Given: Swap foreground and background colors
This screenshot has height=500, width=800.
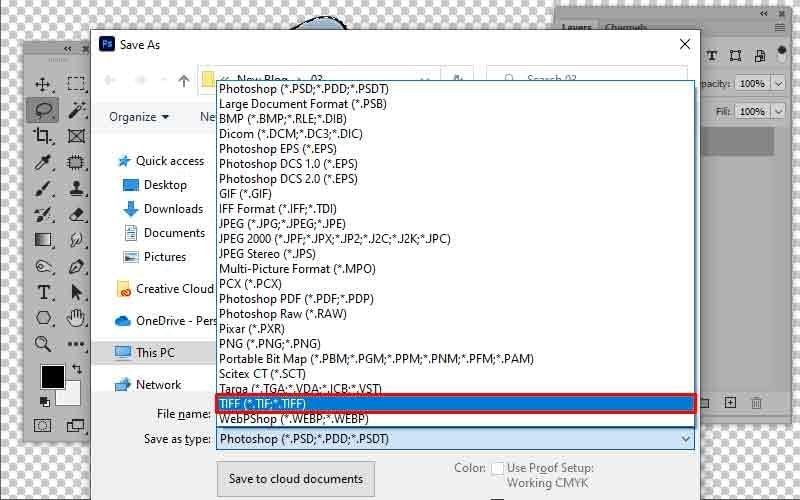Looking at the screenshot, I should [77, 368].
